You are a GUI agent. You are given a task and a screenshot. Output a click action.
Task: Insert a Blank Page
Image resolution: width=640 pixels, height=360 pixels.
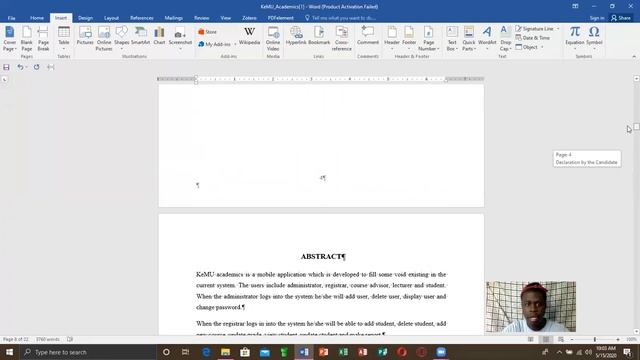pyautogui.click(x=27, y=39)
